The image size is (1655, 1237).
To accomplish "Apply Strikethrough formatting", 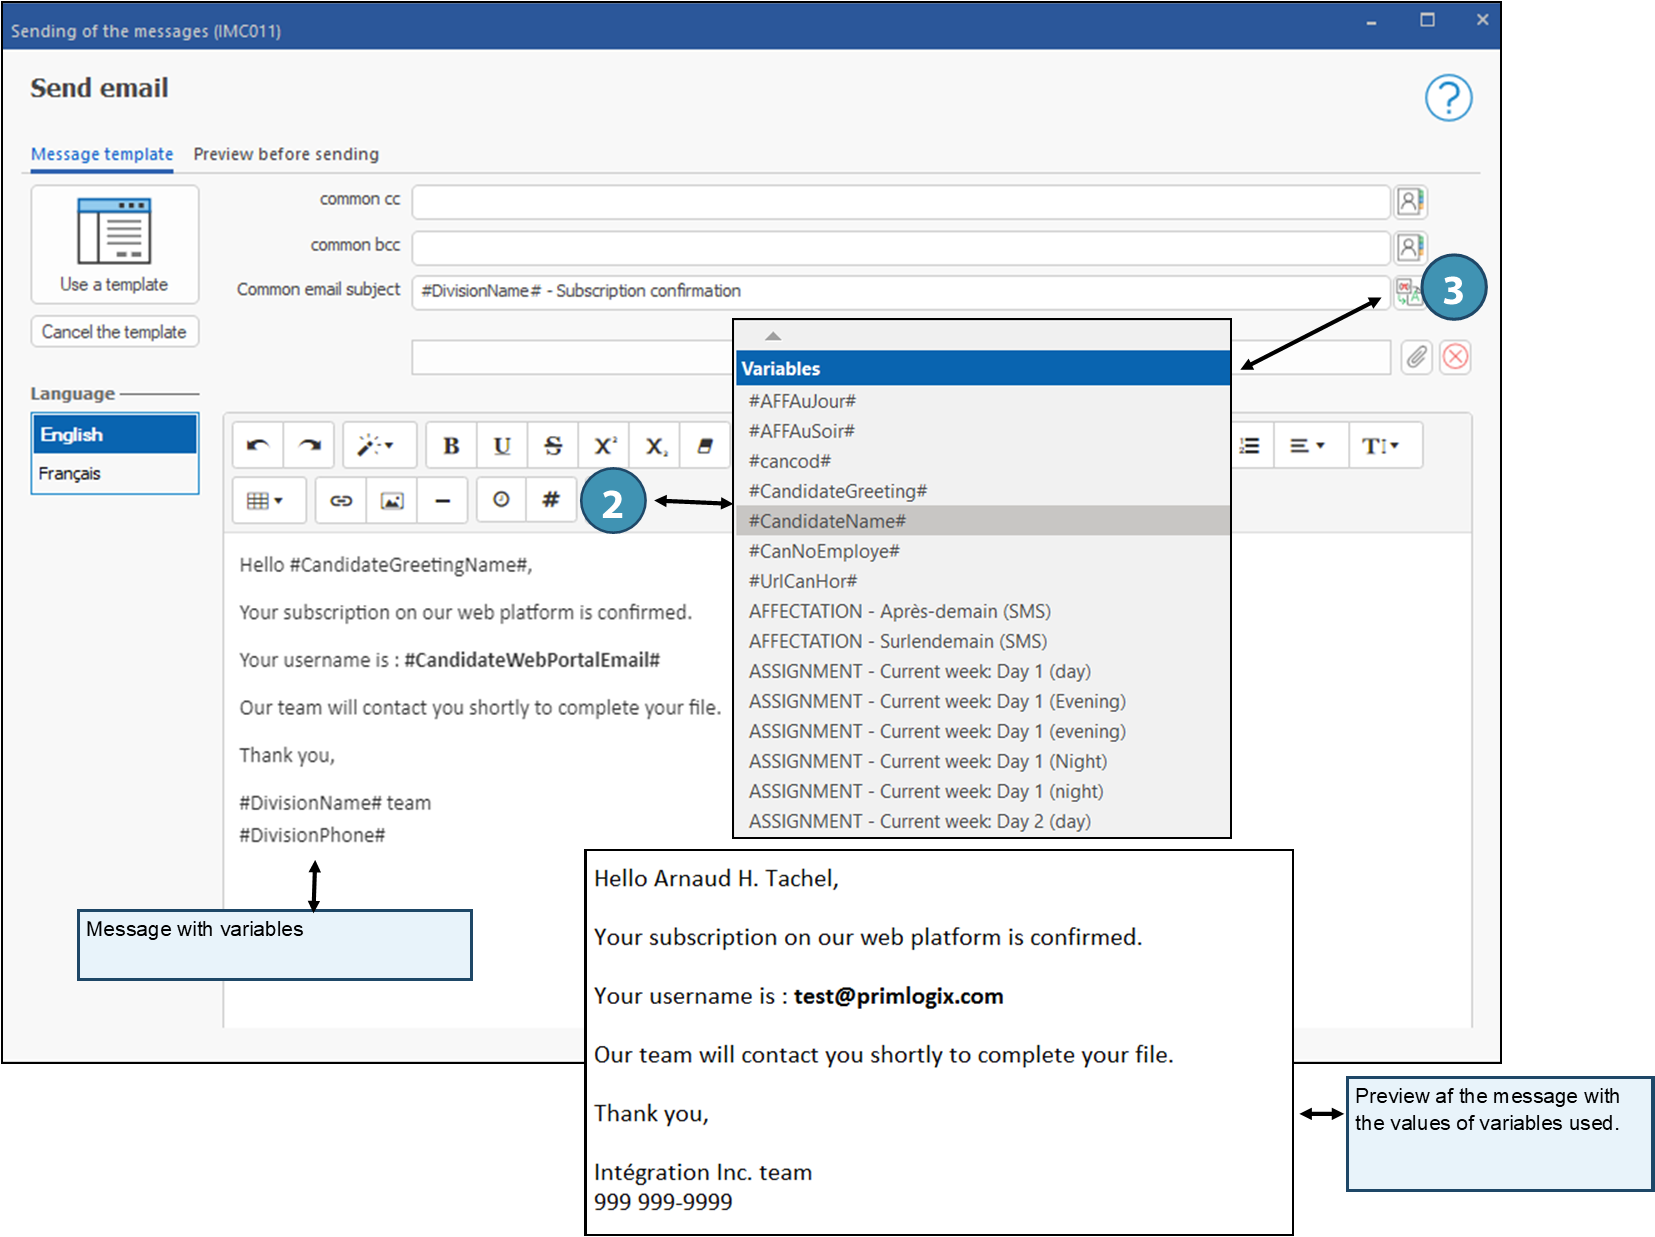I will pyautogui.click(x=553, y=446).
